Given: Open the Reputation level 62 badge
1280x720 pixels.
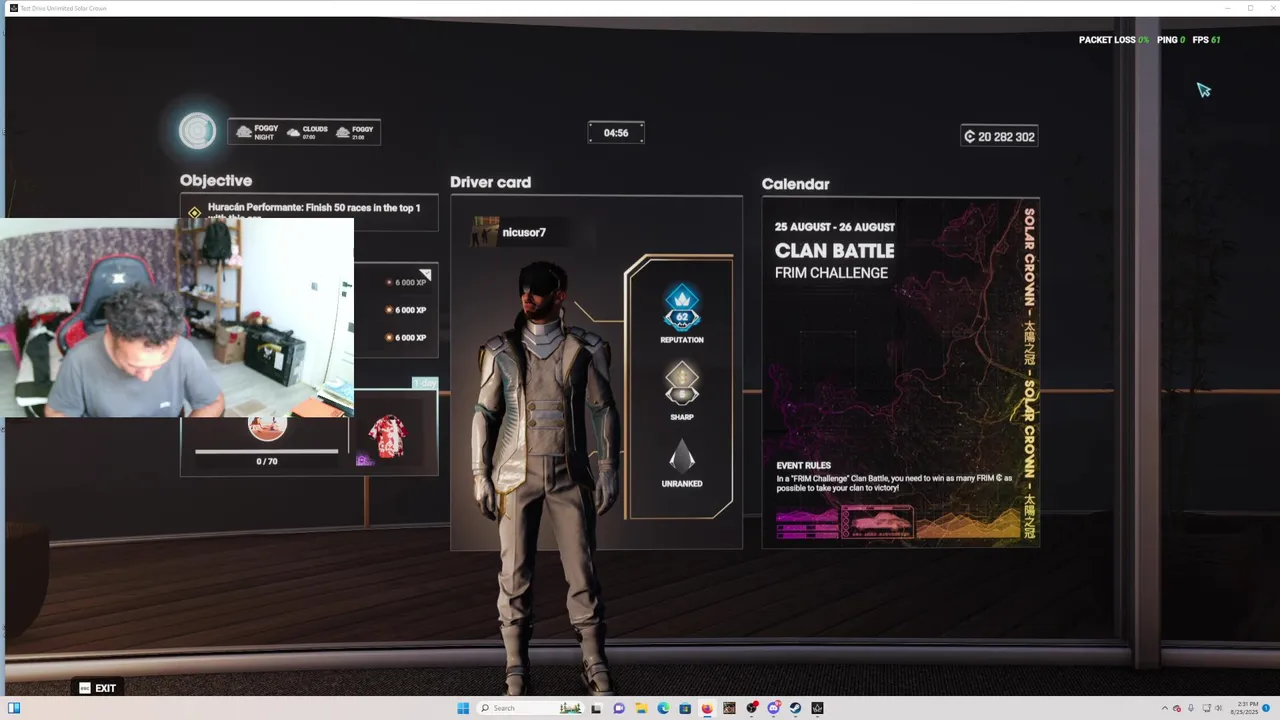Looking at the screenshot, I should 682,309.
